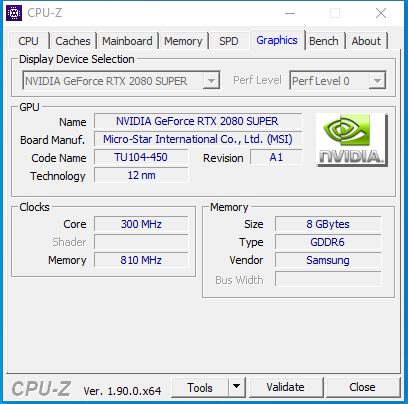Viewport: 408px width, 404px height.
Task: Click the Close button at bottom
Action: tap(363, 387)
